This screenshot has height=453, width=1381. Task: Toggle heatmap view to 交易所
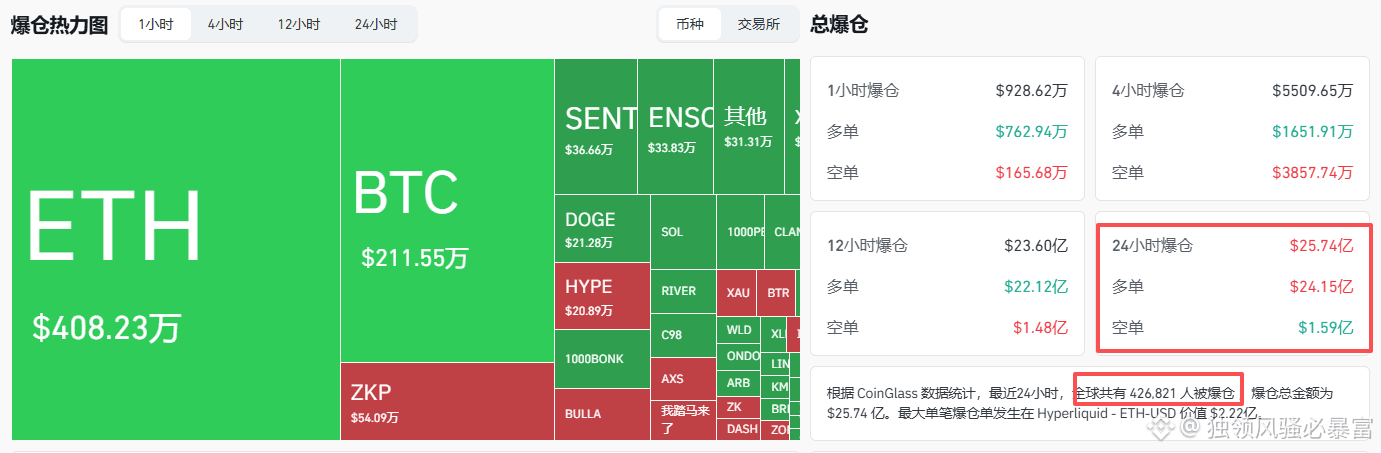[x=758, y=25]
